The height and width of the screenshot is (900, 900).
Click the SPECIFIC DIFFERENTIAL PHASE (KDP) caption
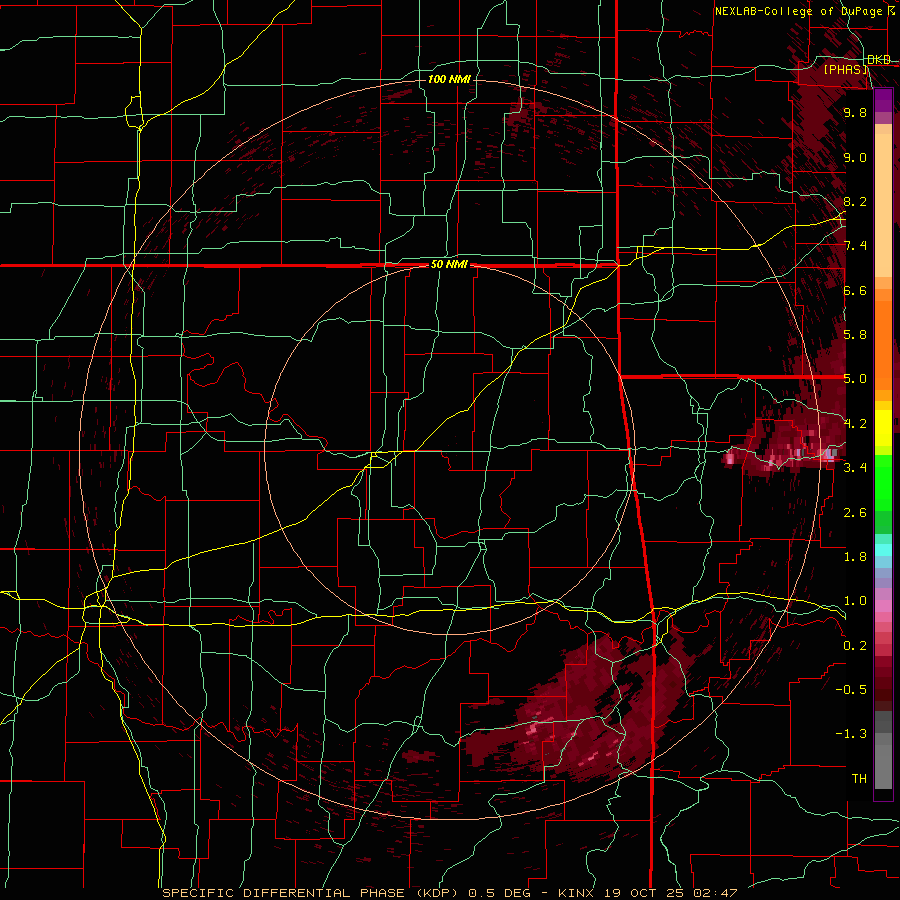click(x=311, y=893)
